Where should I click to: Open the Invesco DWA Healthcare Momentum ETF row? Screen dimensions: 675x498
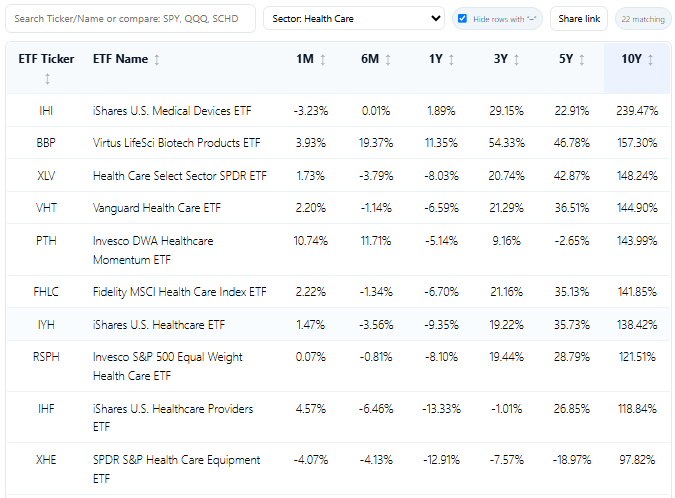coord(153,249)
